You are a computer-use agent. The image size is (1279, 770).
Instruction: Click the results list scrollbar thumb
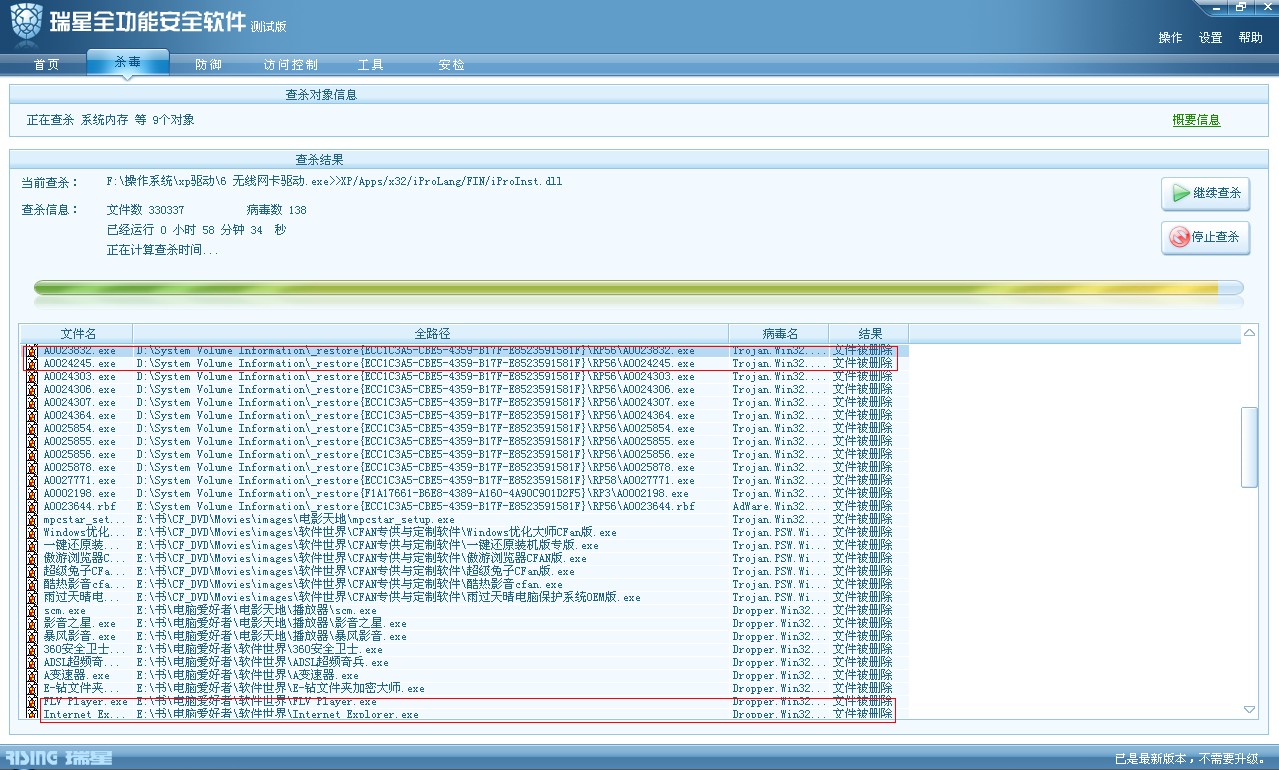(x=1249, y=447)
